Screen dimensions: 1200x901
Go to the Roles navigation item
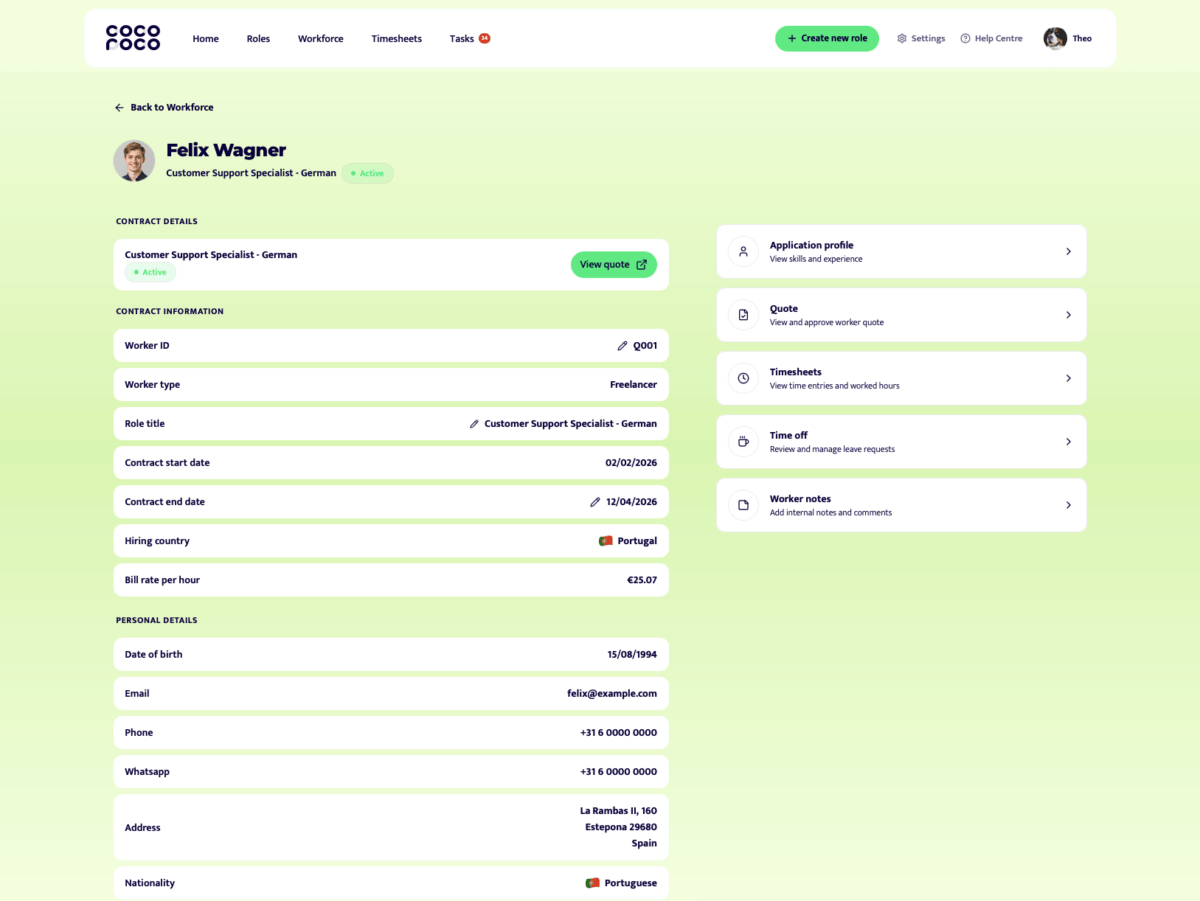[258, 39]
